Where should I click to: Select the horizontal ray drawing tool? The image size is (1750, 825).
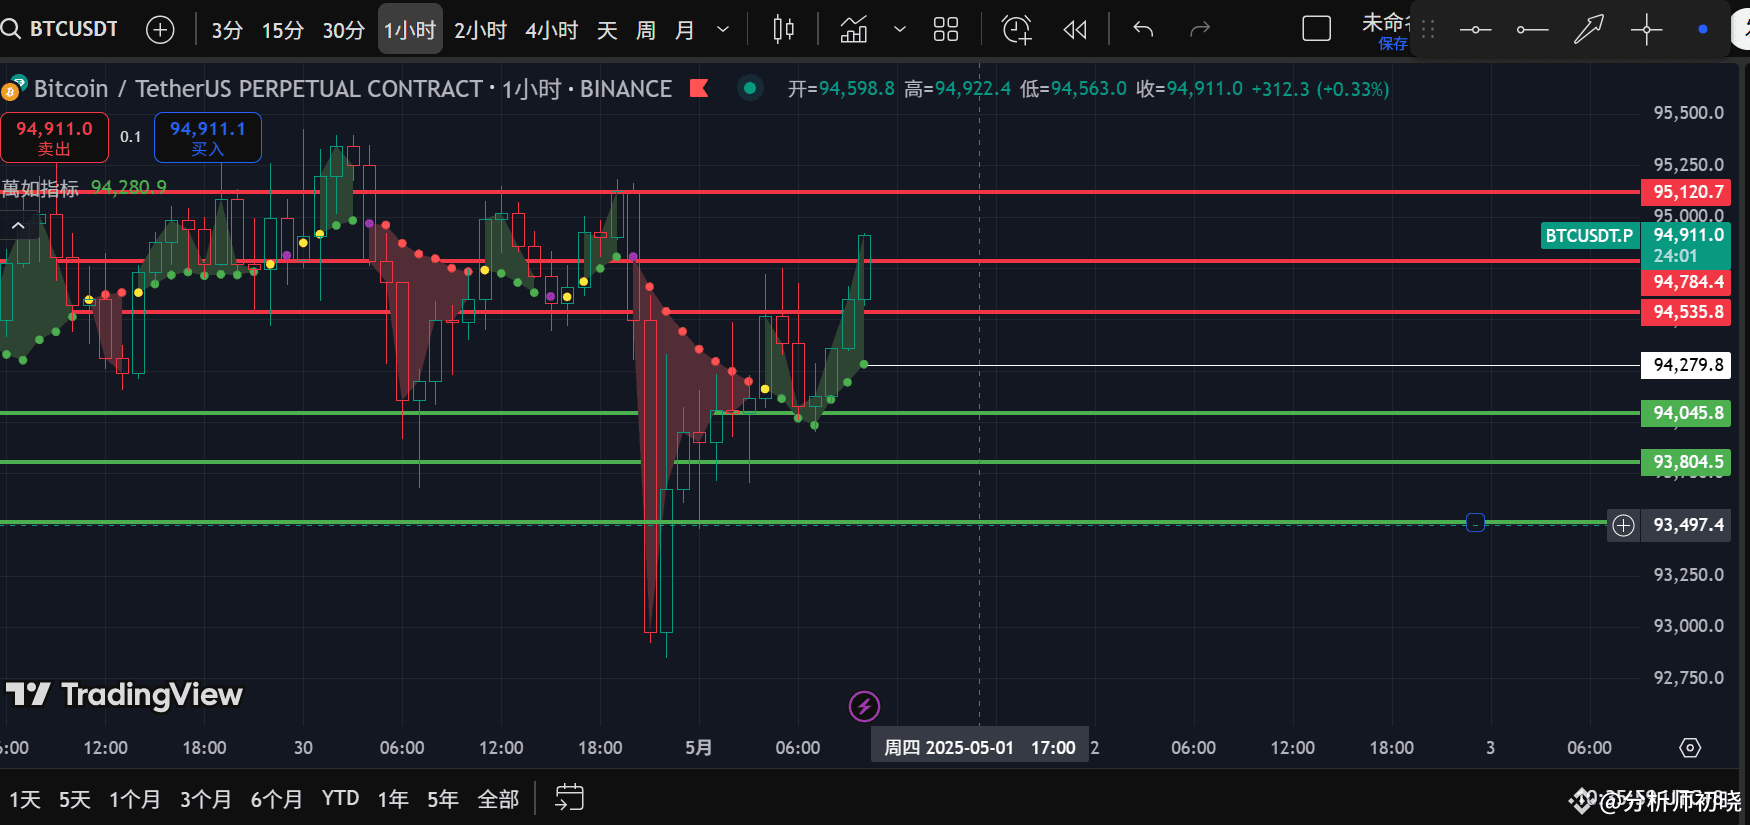click(1532, 30)
